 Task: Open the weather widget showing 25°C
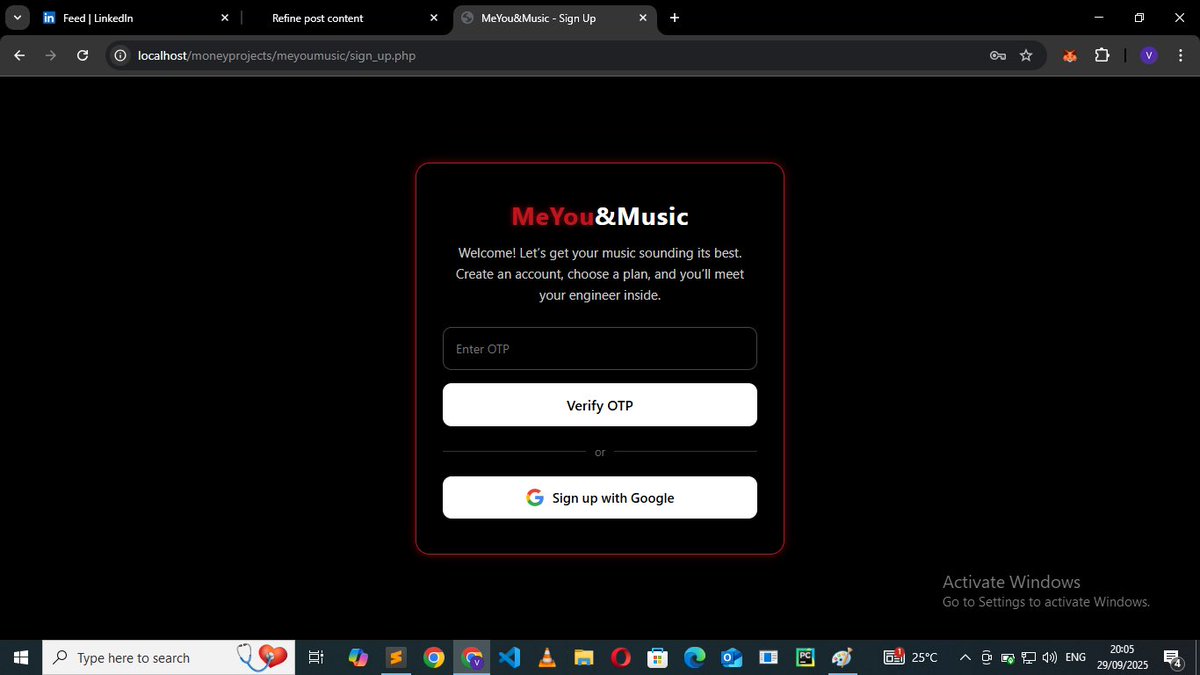(911, 657)
